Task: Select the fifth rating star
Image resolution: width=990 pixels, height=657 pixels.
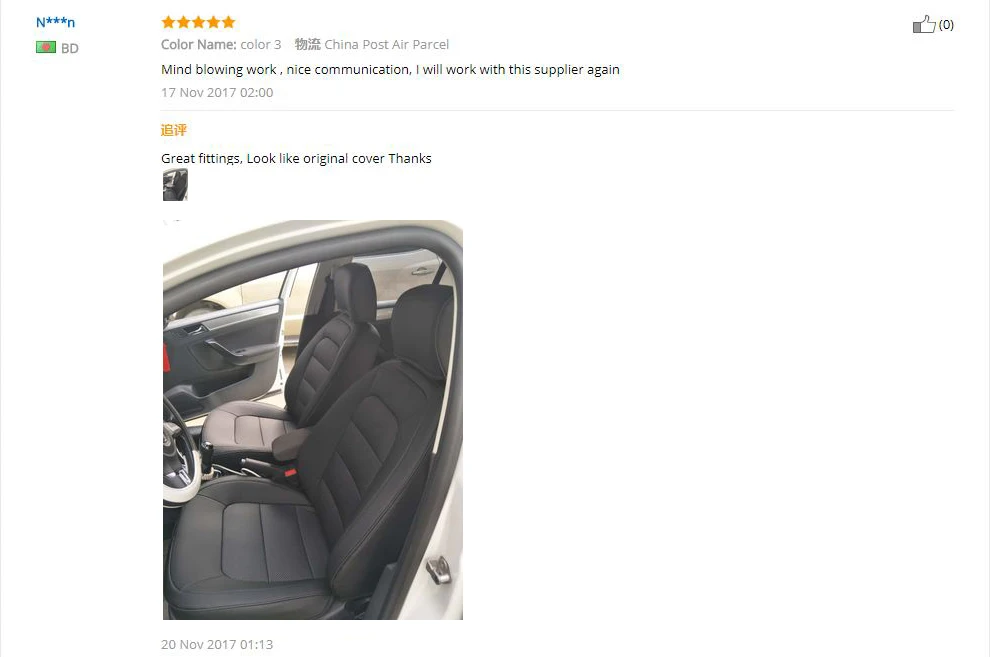Action: point(229,23)
